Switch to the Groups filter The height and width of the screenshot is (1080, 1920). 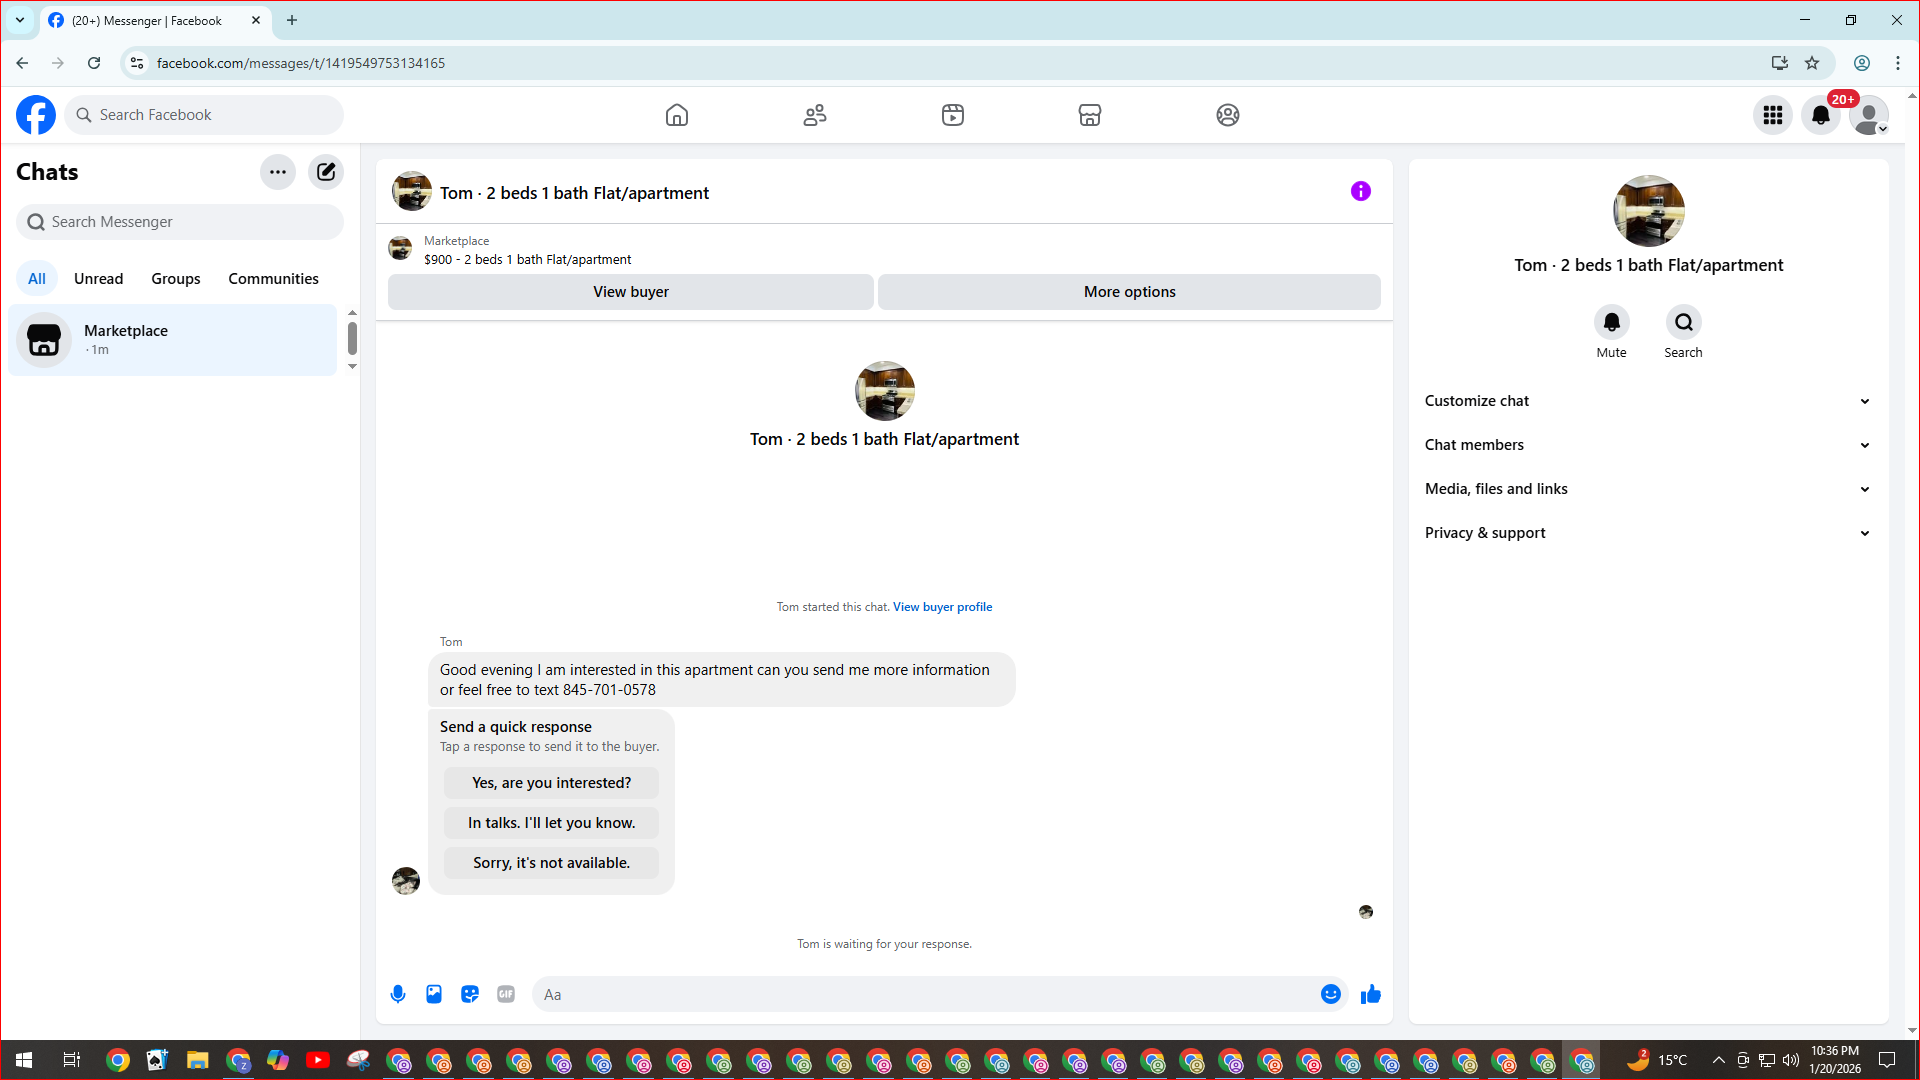coord(176,279)
